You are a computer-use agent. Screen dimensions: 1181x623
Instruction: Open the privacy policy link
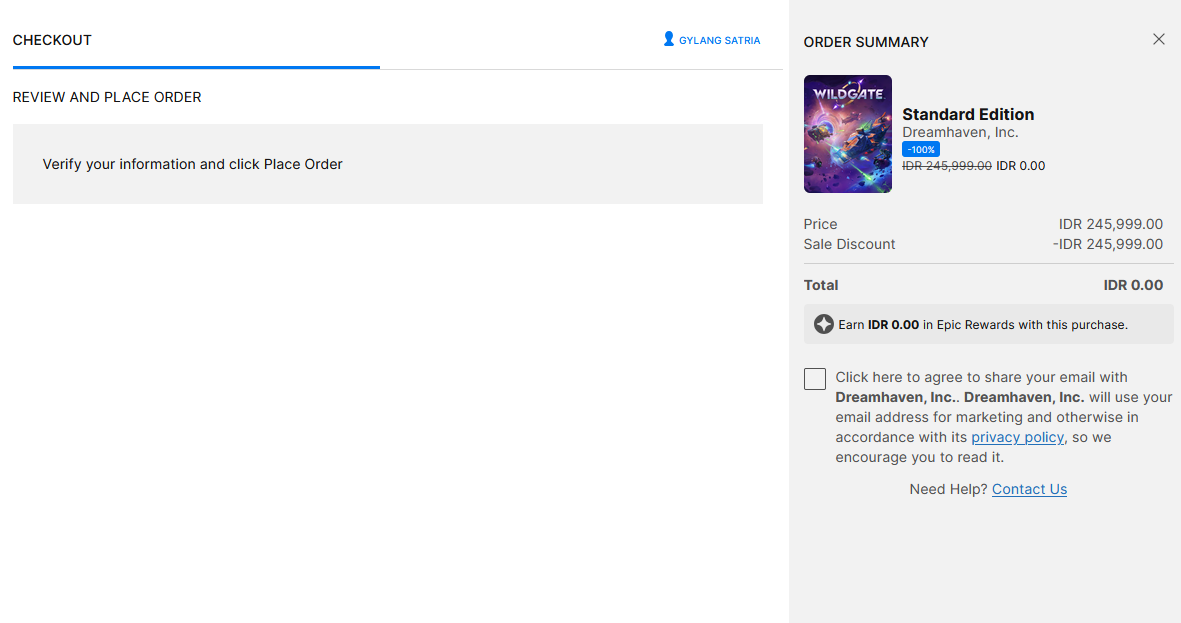1017,437
